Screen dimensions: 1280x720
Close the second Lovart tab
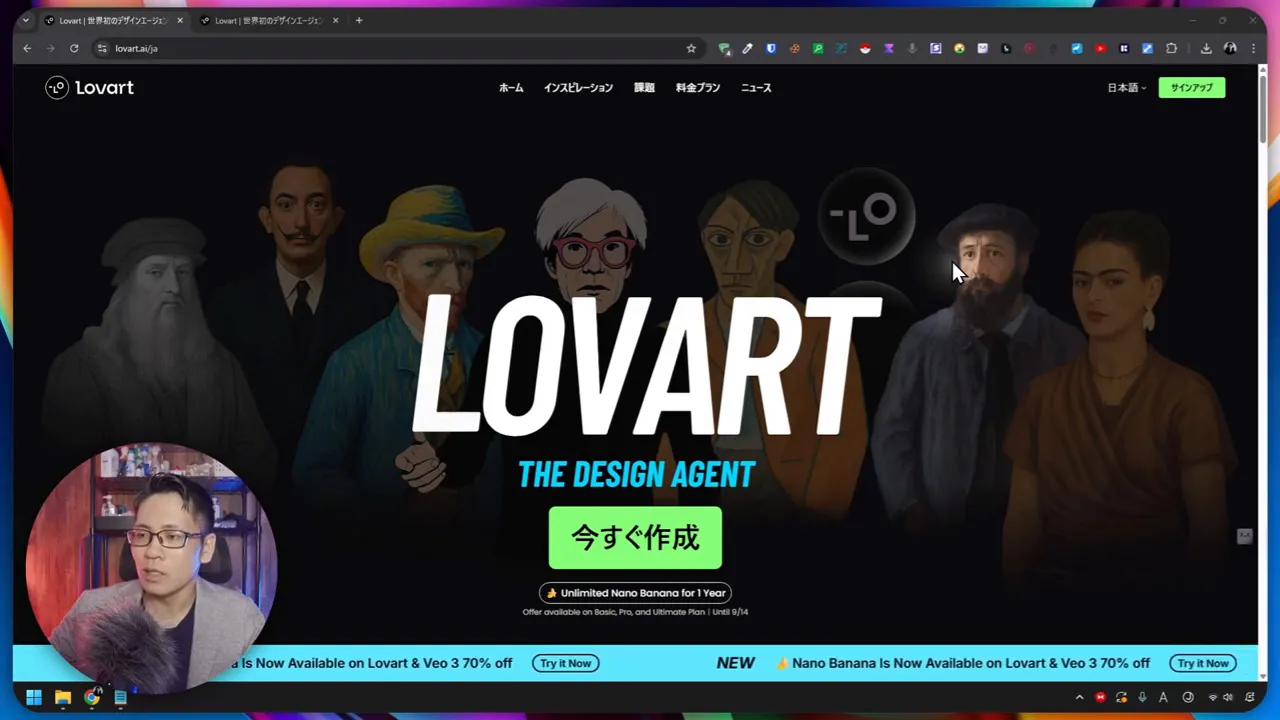click(x=335, y=20)
